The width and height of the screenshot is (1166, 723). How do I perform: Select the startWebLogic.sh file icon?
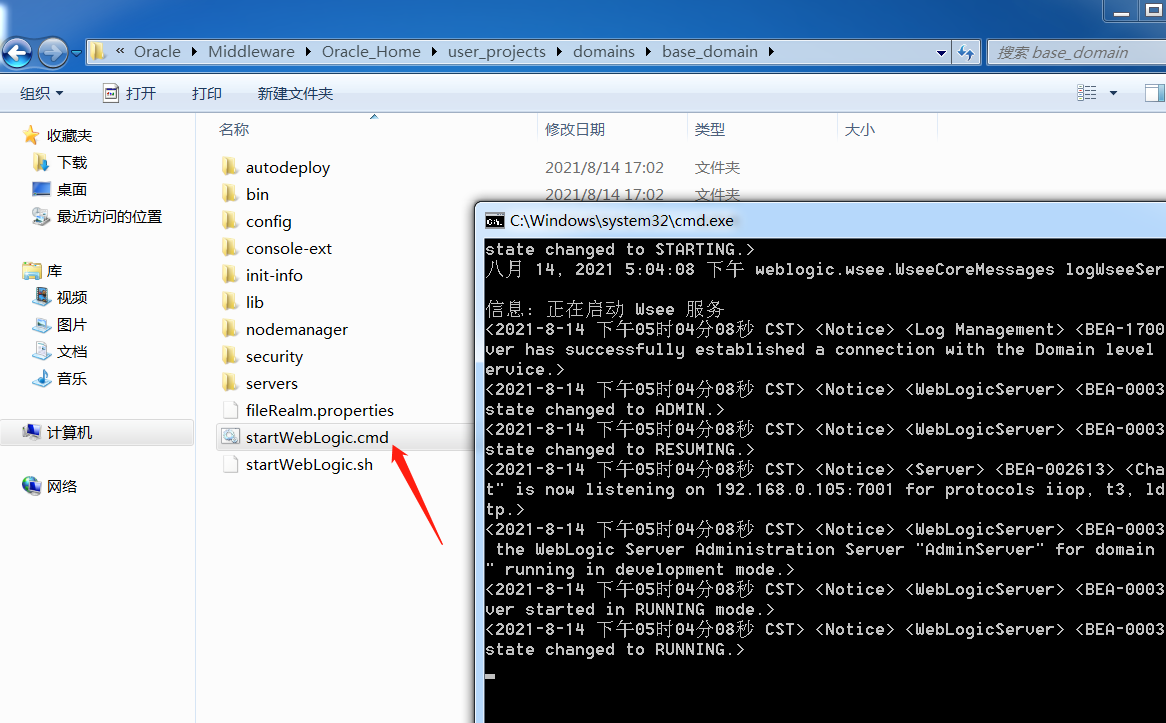tap(231, 464)
